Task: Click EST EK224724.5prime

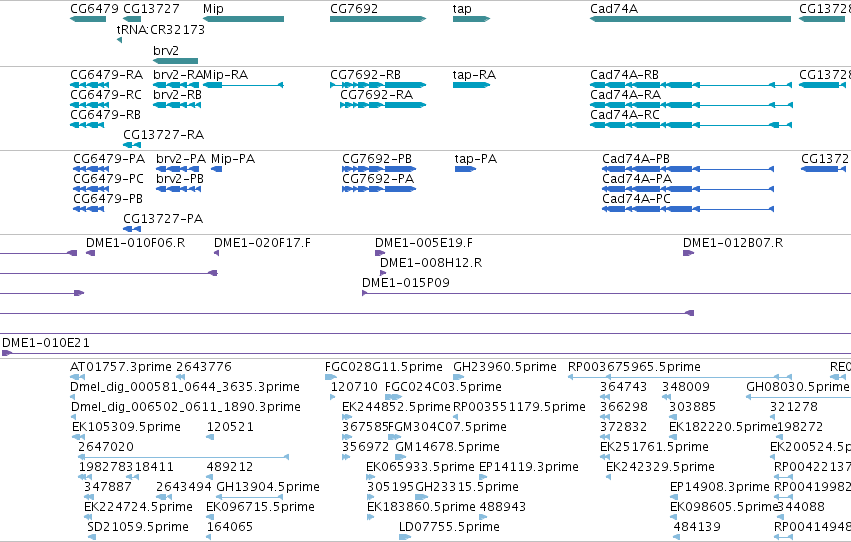Action: pyautogui.click(x=138, y=507)
